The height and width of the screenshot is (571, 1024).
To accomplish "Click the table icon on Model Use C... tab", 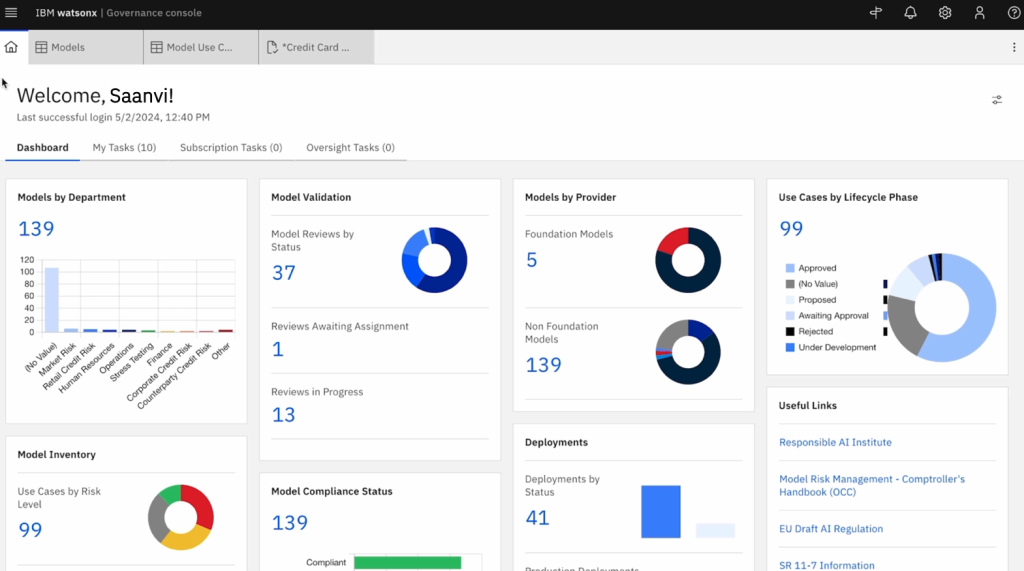I will [157, 47].
